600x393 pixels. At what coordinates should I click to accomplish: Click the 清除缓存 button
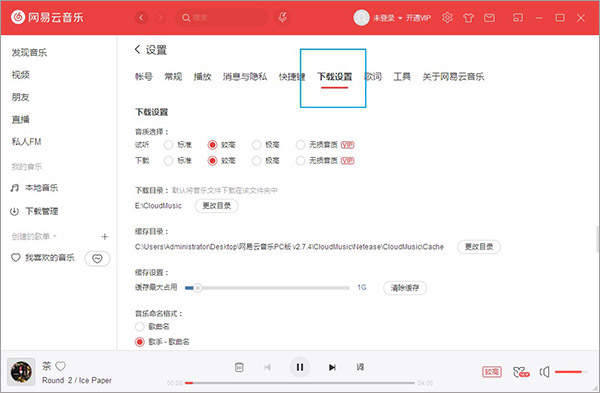pos(405,288)
